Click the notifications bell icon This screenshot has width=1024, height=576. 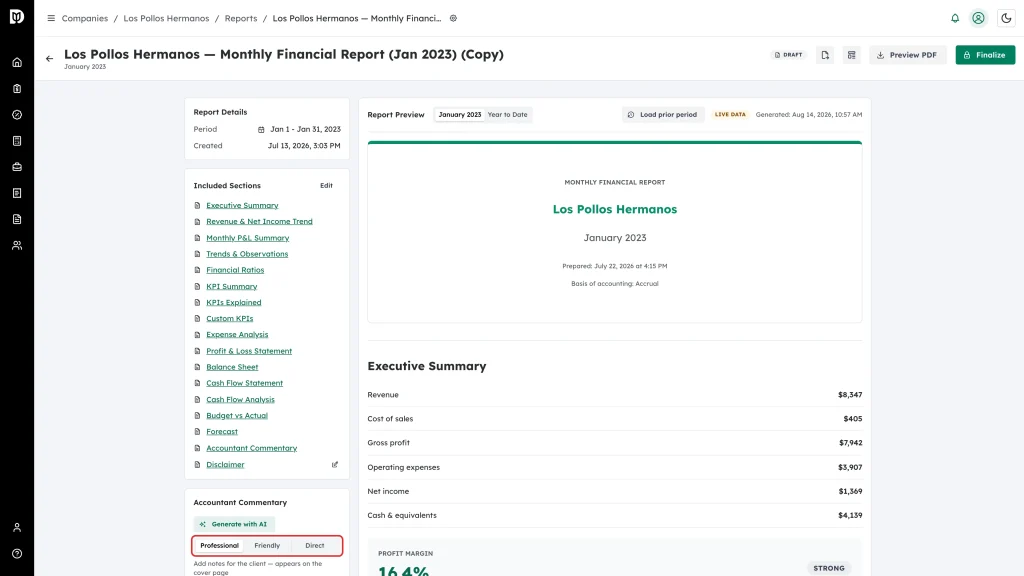pos(955,18)
